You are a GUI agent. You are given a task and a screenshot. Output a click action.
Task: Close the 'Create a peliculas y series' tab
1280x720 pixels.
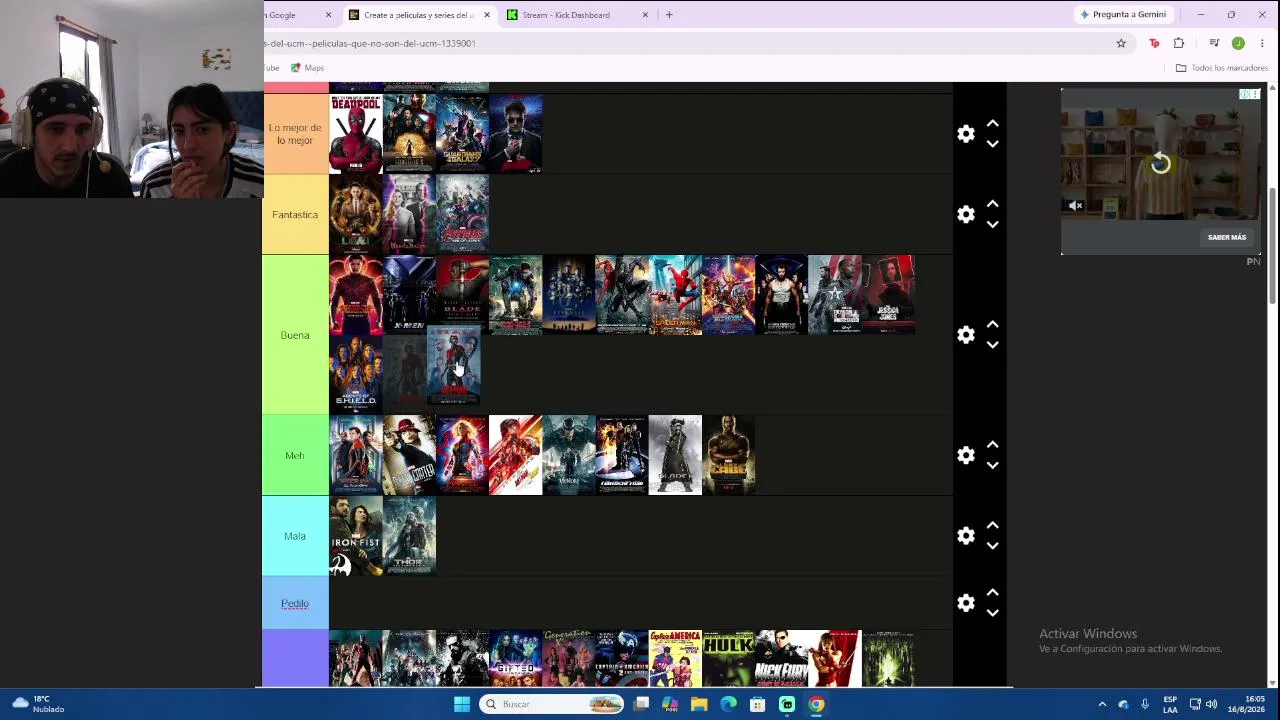pyautogui.click(x=487, y=15)
